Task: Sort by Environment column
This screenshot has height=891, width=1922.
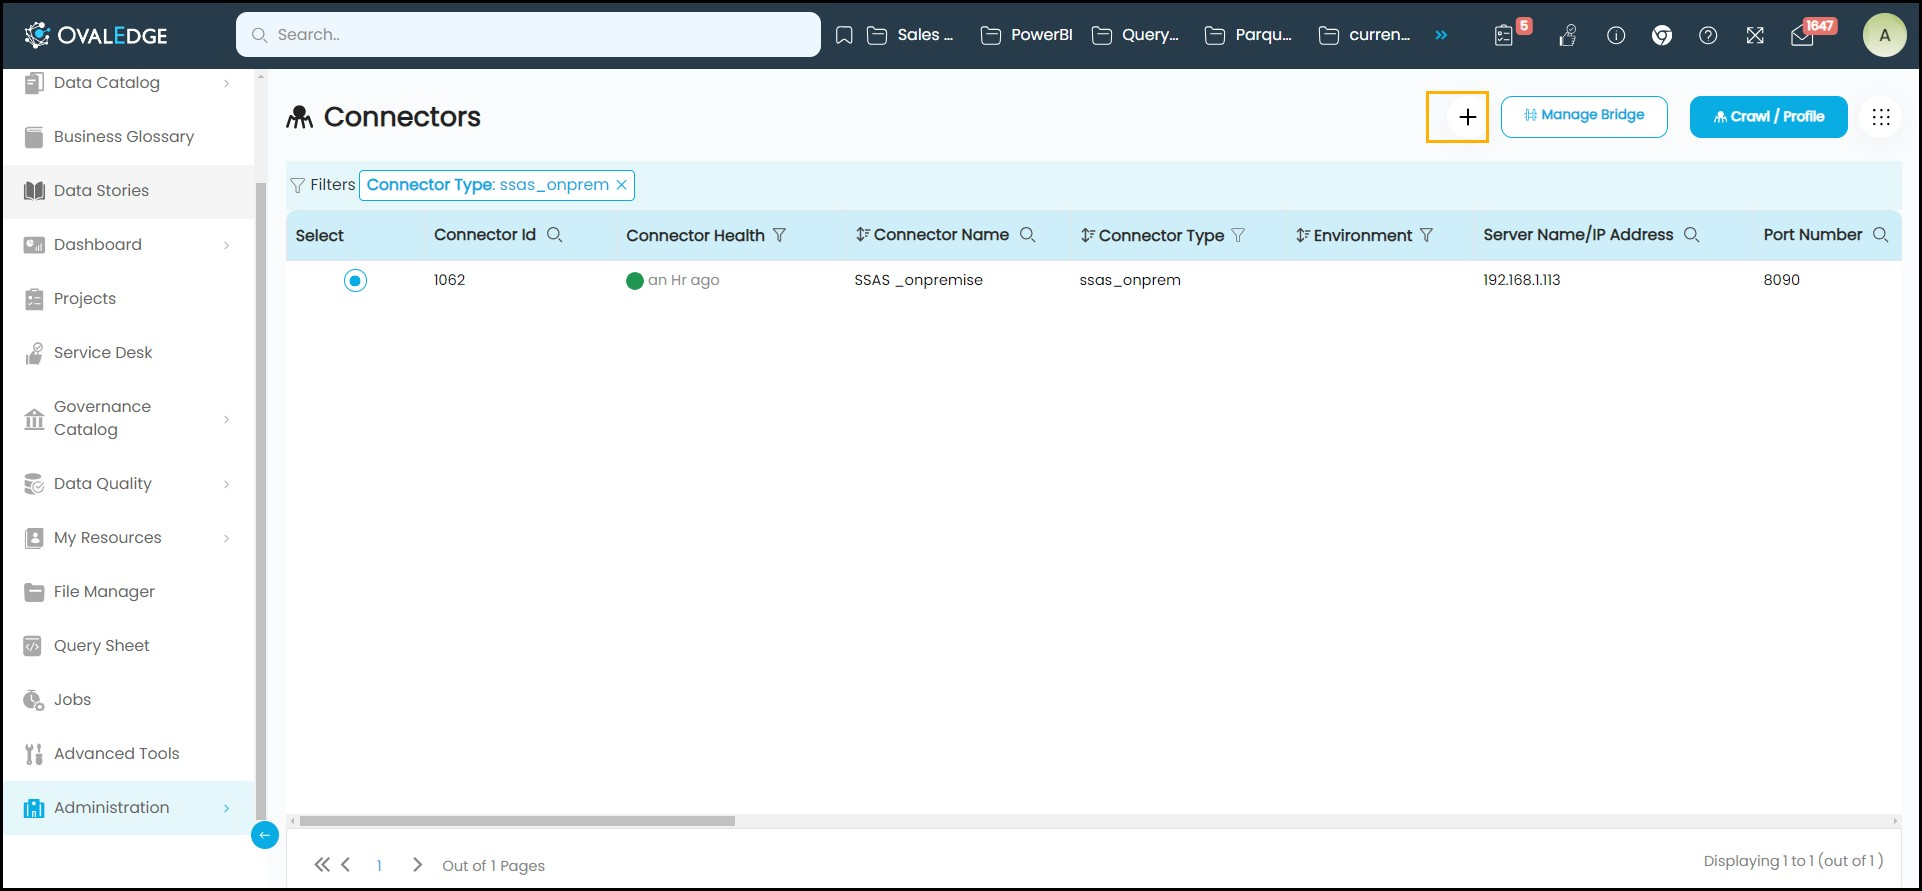Action: [1302, 236]
